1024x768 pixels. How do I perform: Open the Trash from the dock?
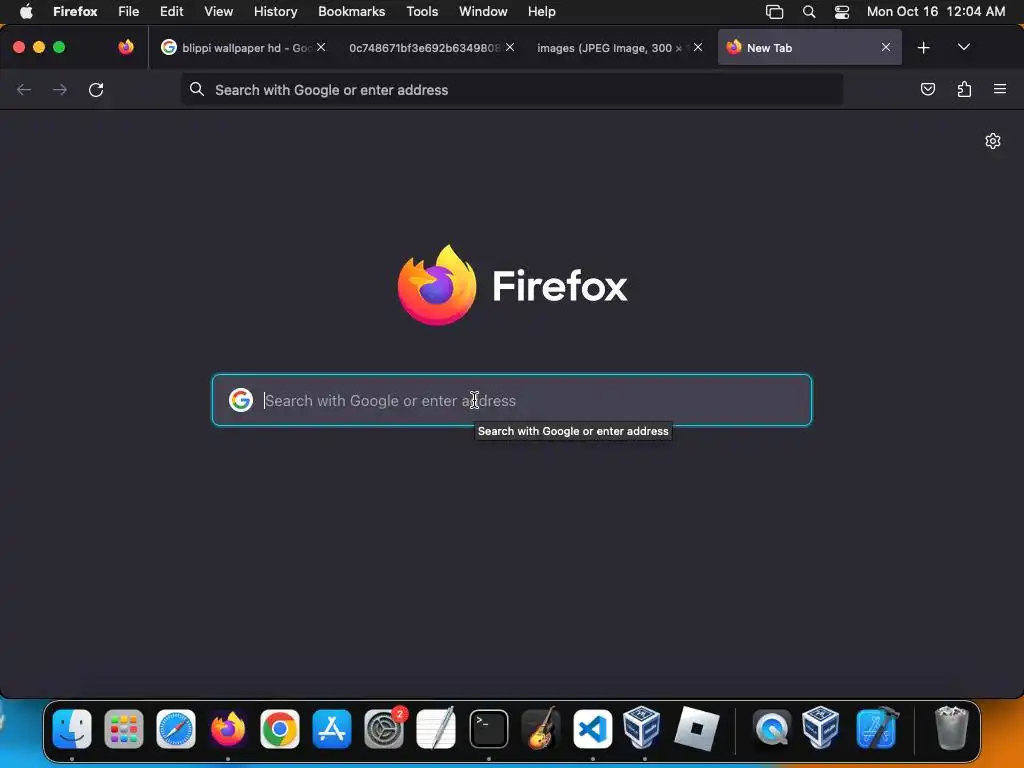952,728
